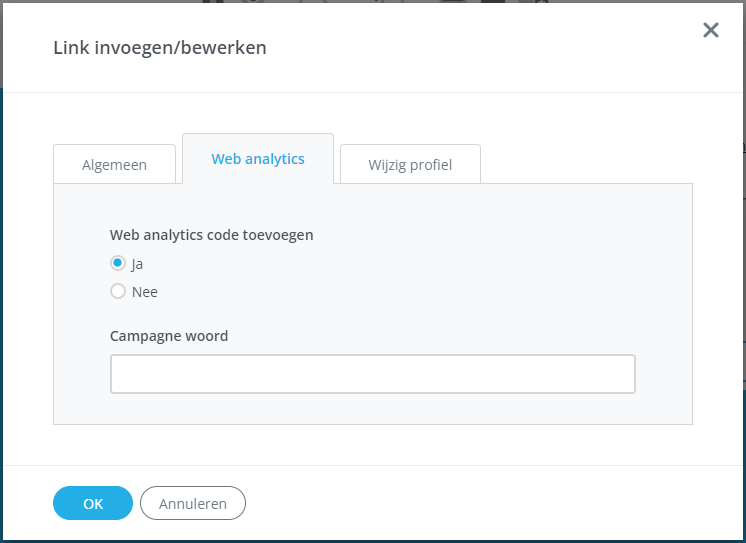This screenshot has width=746, height=543.
Task: Click into the Campagne woord text field
Action: point(372,374)
